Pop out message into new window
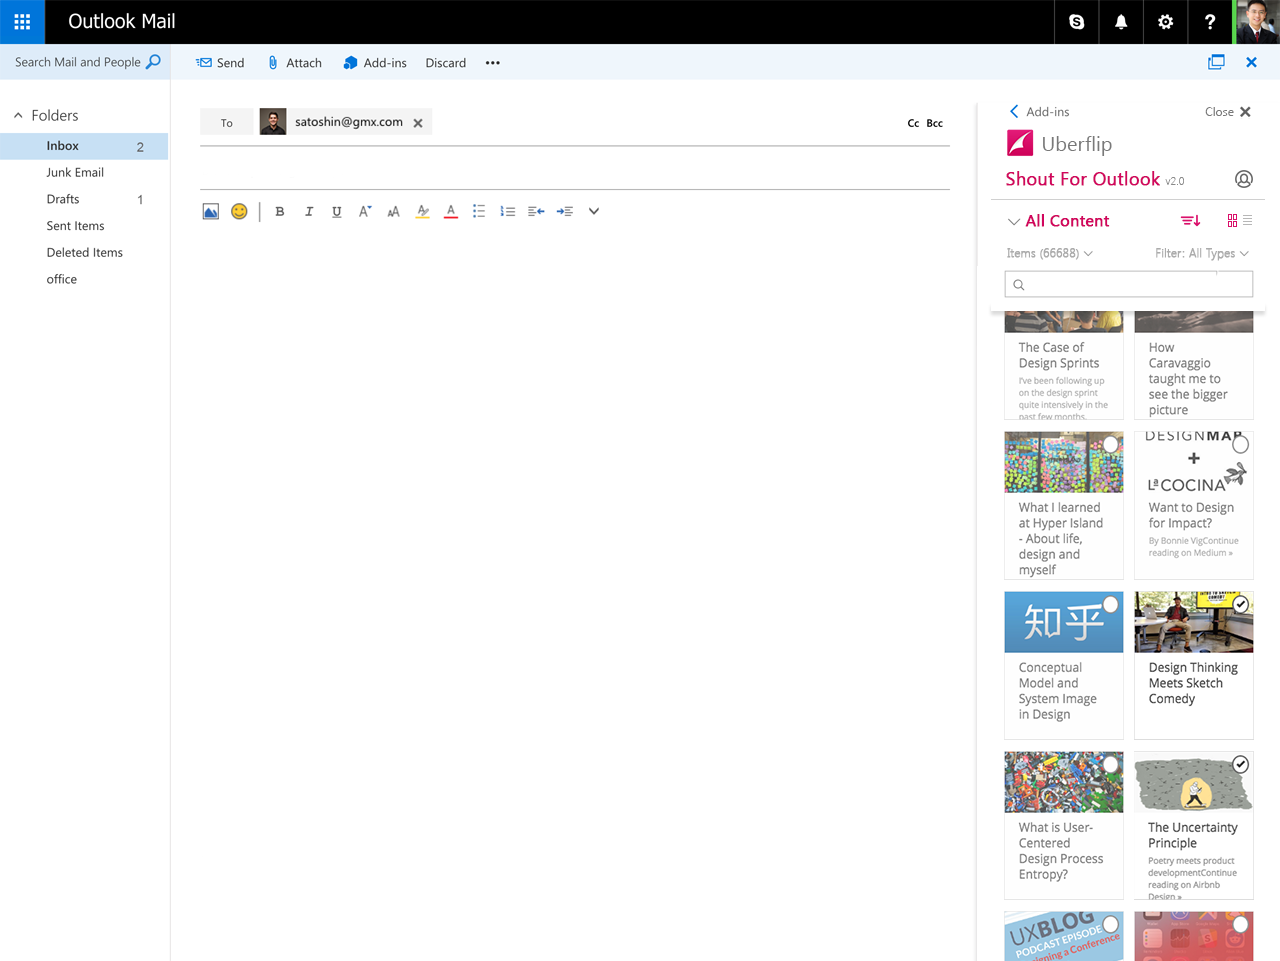Image resolution: width=1280 pixels, height=961 pixels. (1216, 62)
